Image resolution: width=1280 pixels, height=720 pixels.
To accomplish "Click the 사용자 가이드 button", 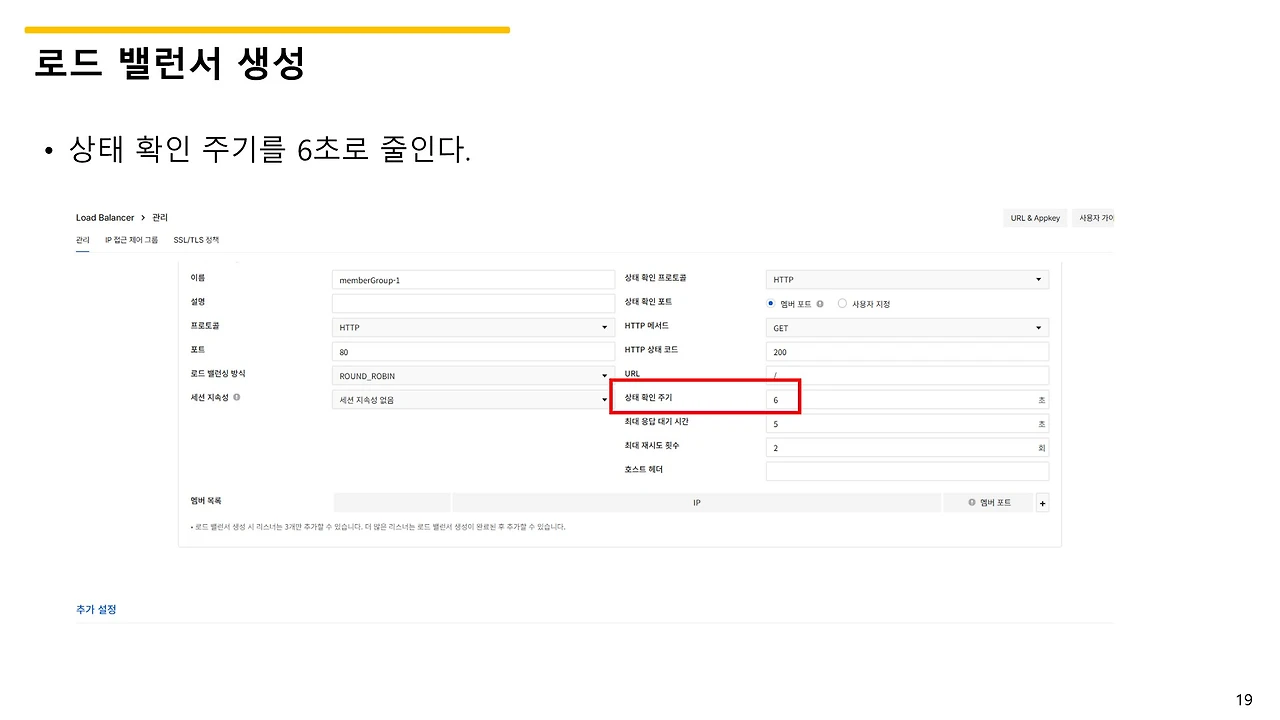I will pos(1093,218).
